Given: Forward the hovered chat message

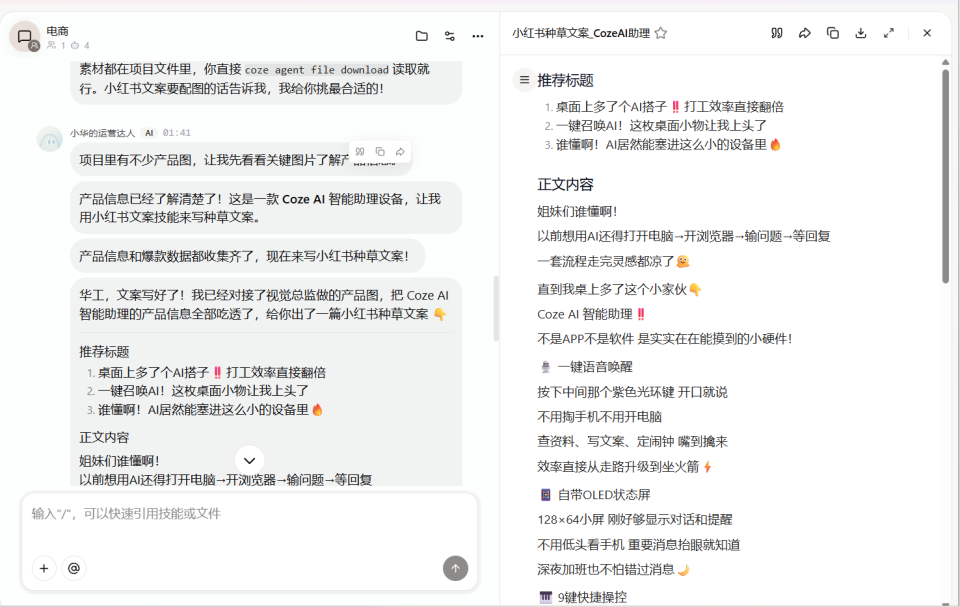Looking at the screenshot, I should tap(400, 151).
